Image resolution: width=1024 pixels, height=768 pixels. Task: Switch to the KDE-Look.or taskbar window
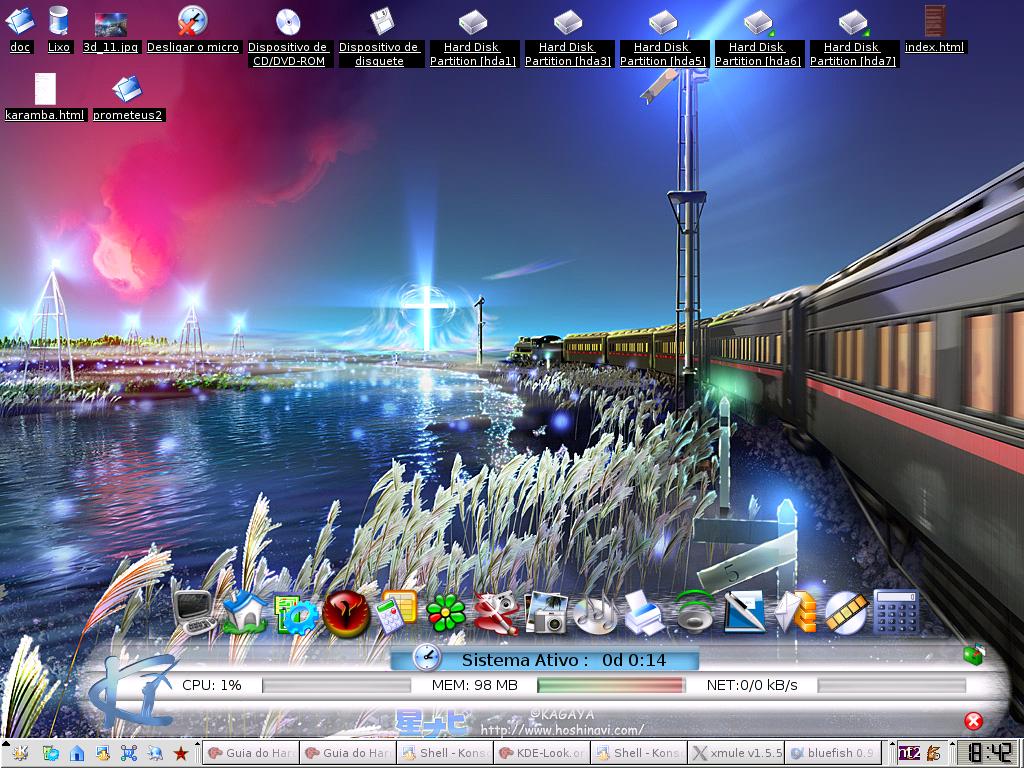click(x=541, y=753)
